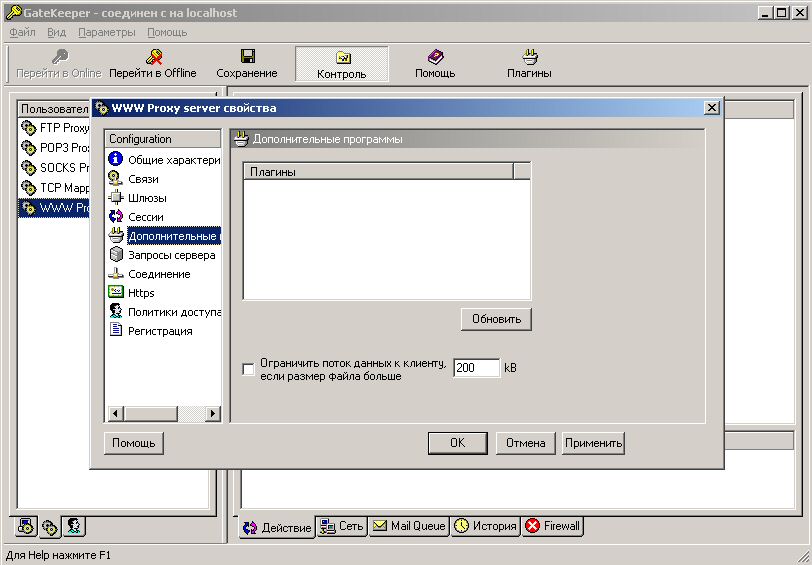Select the Https text in configuration list
Image resolution: width=812 pixels, height=565 pixels.
(x=141, y=293)
